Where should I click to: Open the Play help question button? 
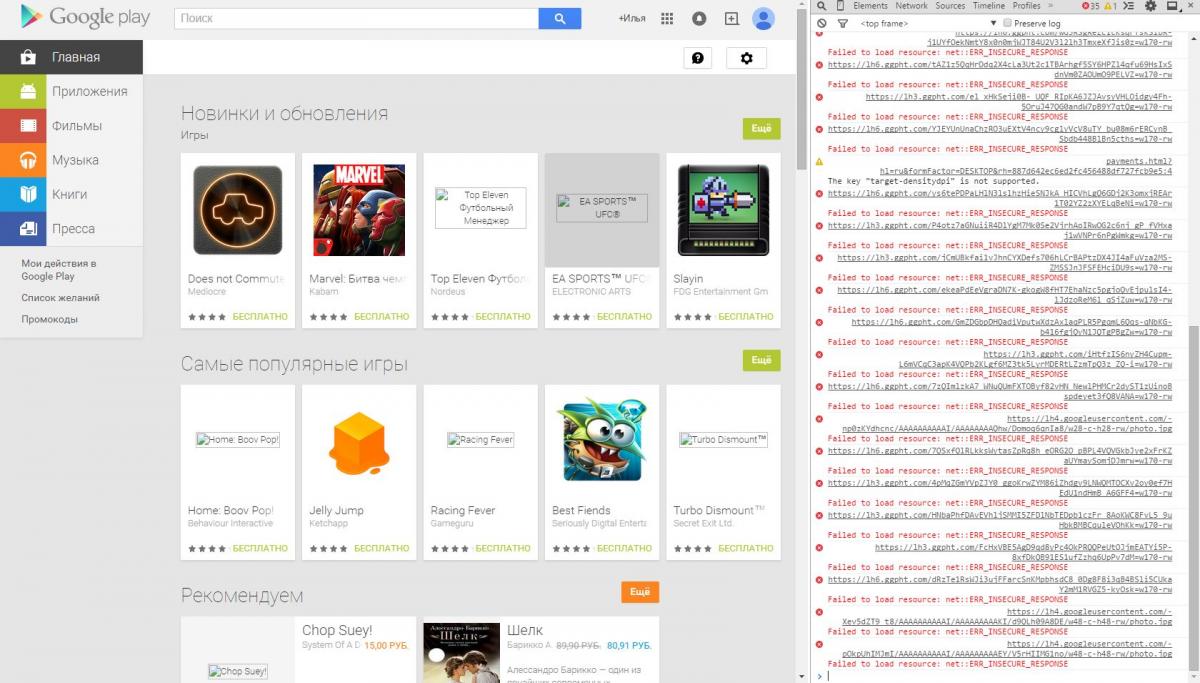[698, 58]
